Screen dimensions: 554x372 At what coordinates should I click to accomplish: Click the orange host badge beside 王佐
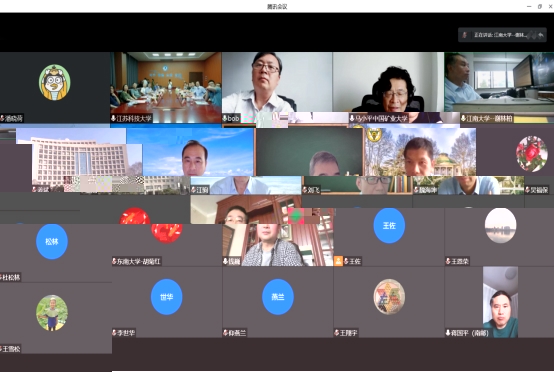pyautogui.click(x=338, y=261)
